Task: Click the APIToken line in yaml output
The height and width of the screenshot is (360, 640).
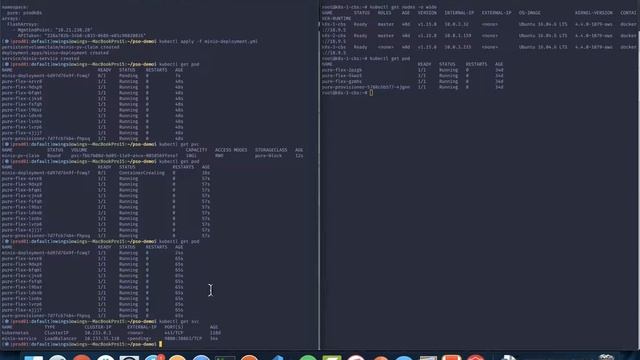Action: point(81,36)
